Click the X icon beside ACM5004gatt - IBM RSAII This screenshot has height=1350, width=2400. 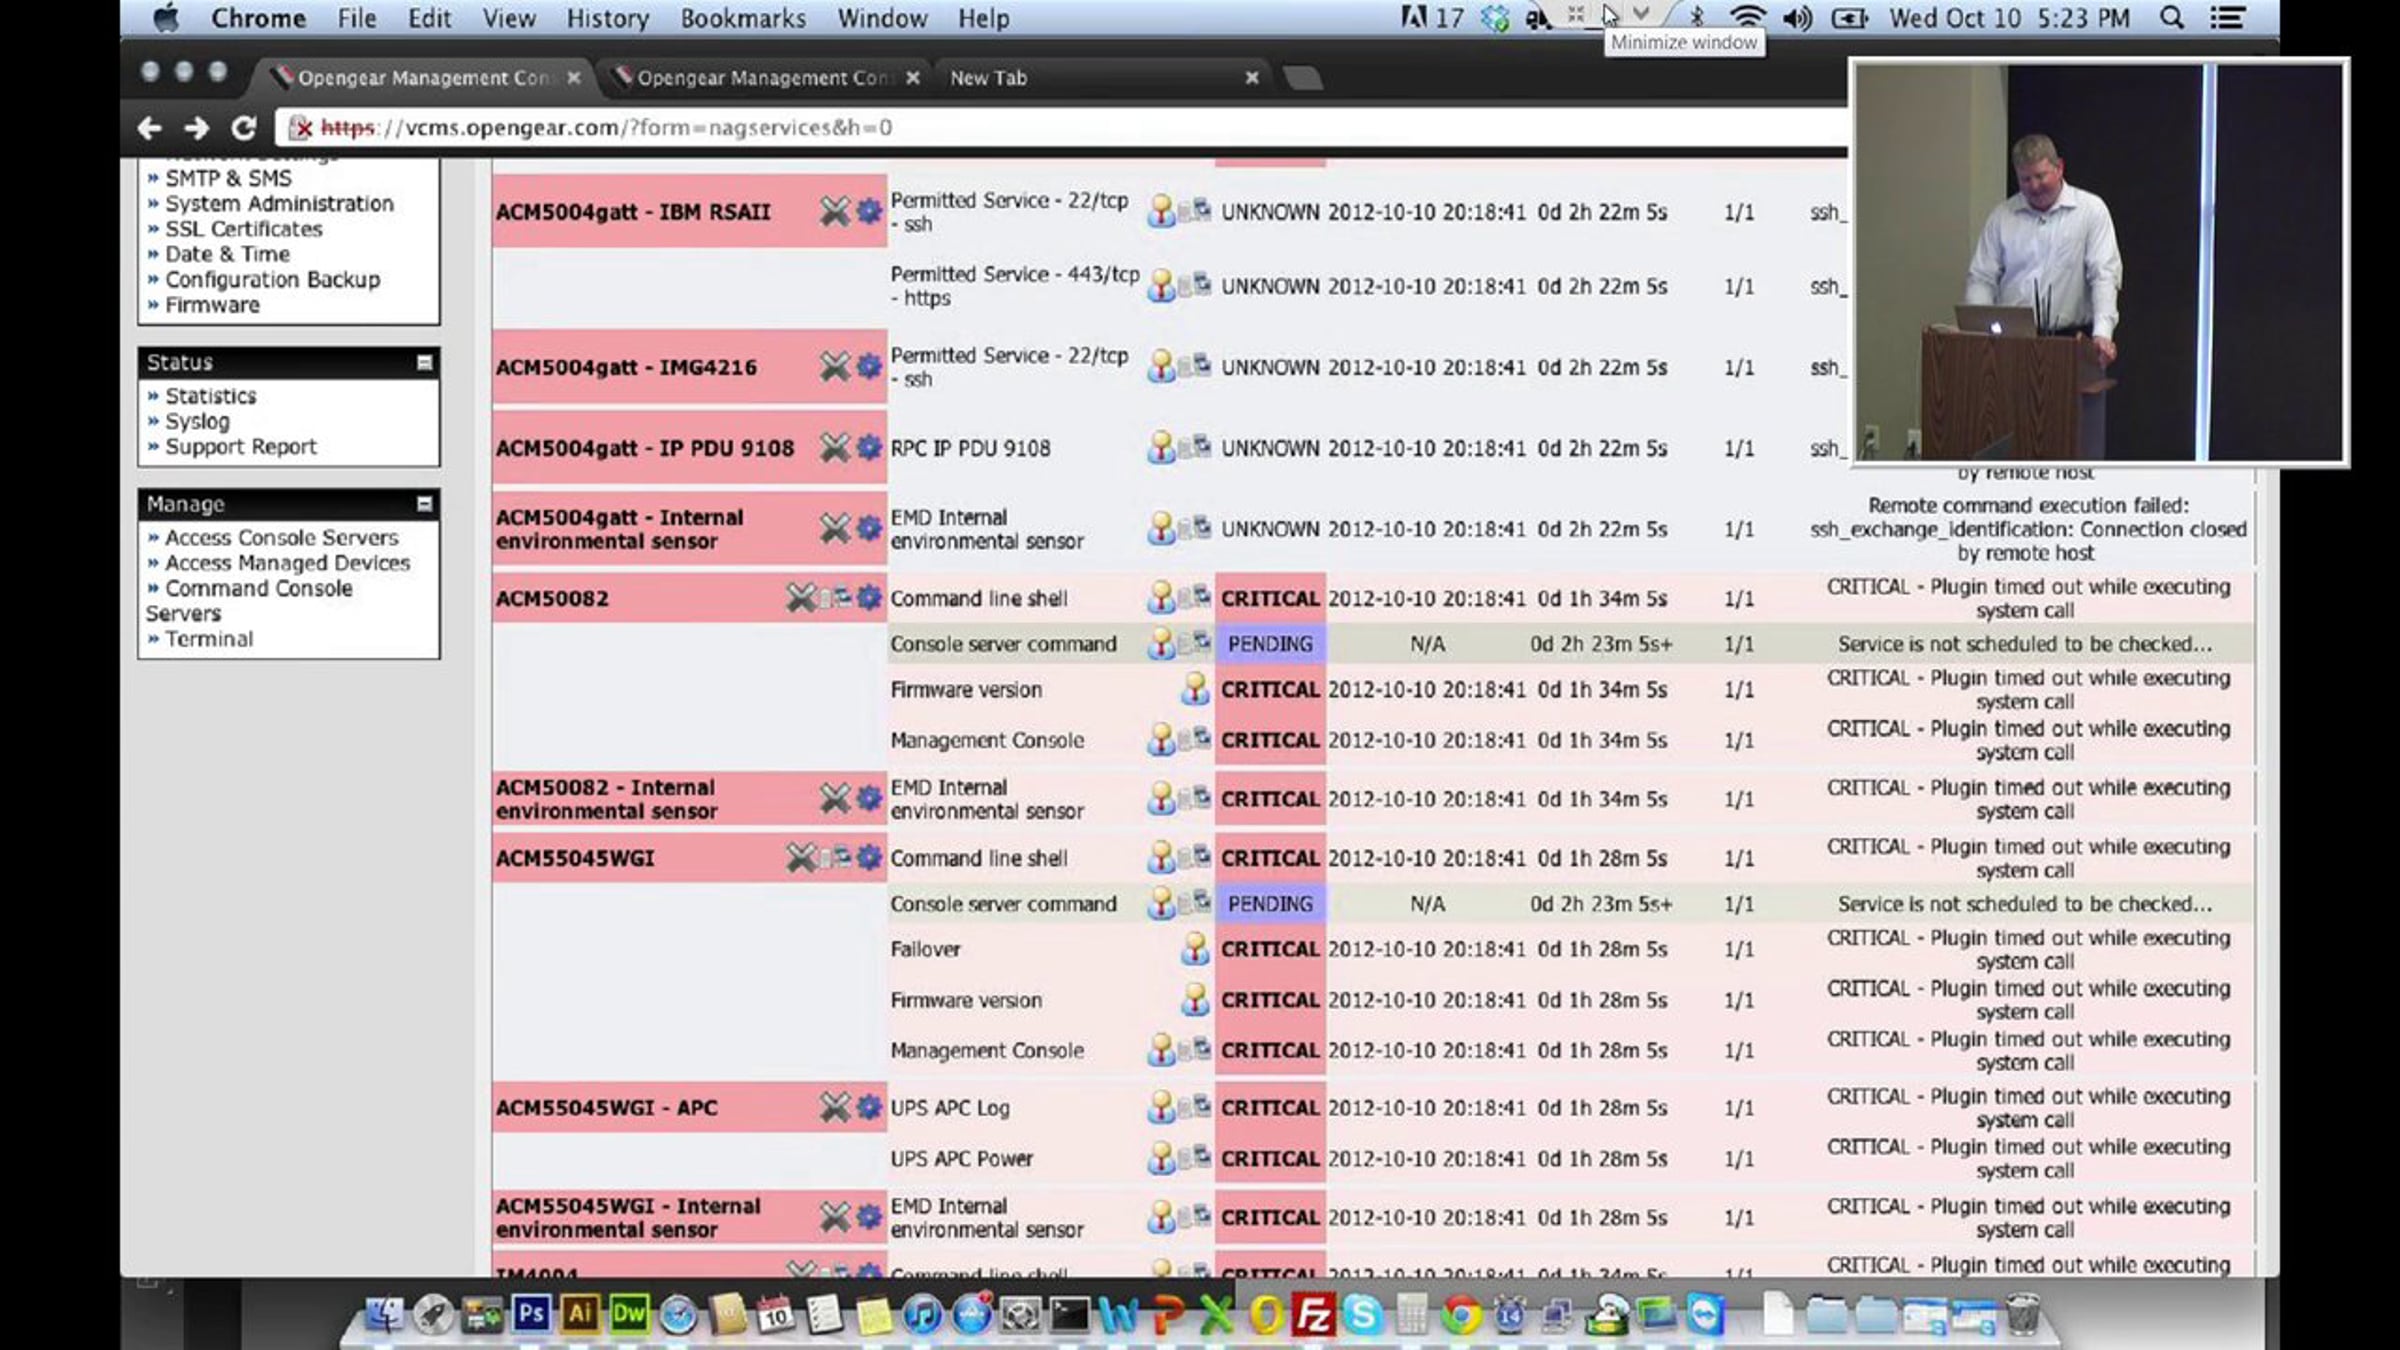point(834,211)
